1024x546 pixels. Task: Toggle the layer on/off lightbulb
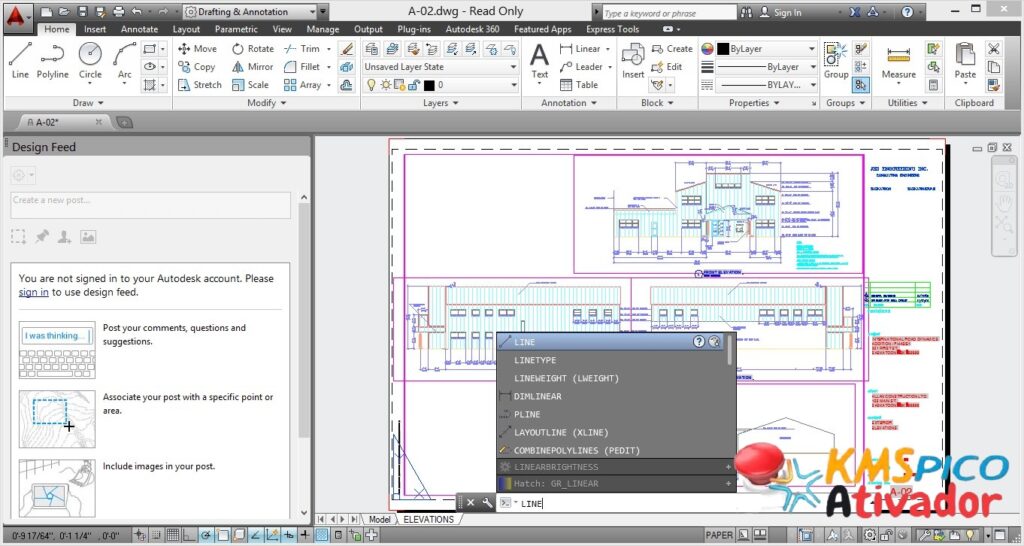[371, 85]
